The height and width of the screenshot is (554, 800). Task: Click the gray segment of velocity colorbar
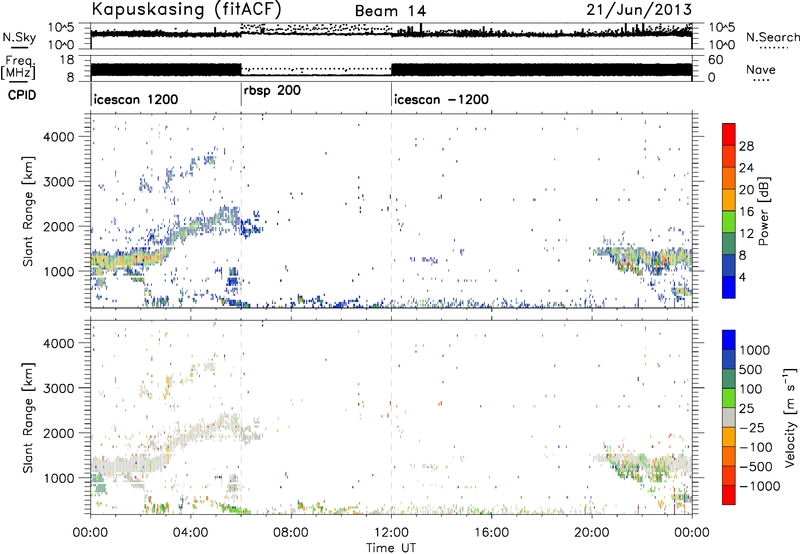729,417
